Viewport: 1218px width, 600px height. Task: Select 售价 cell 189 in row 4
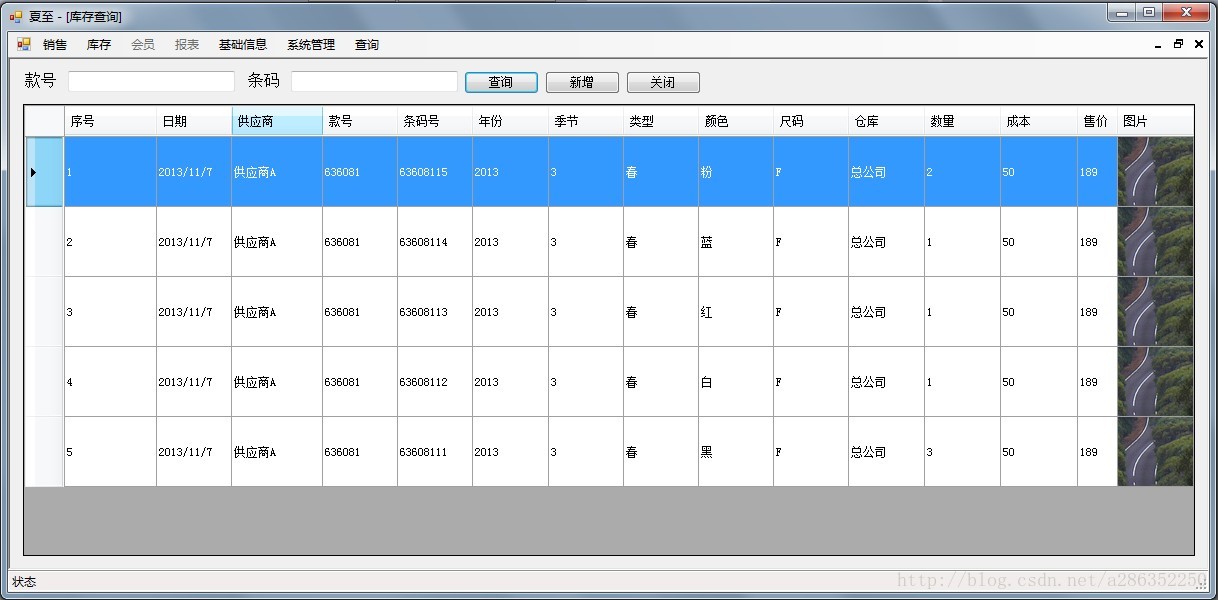click(1097, 382)
